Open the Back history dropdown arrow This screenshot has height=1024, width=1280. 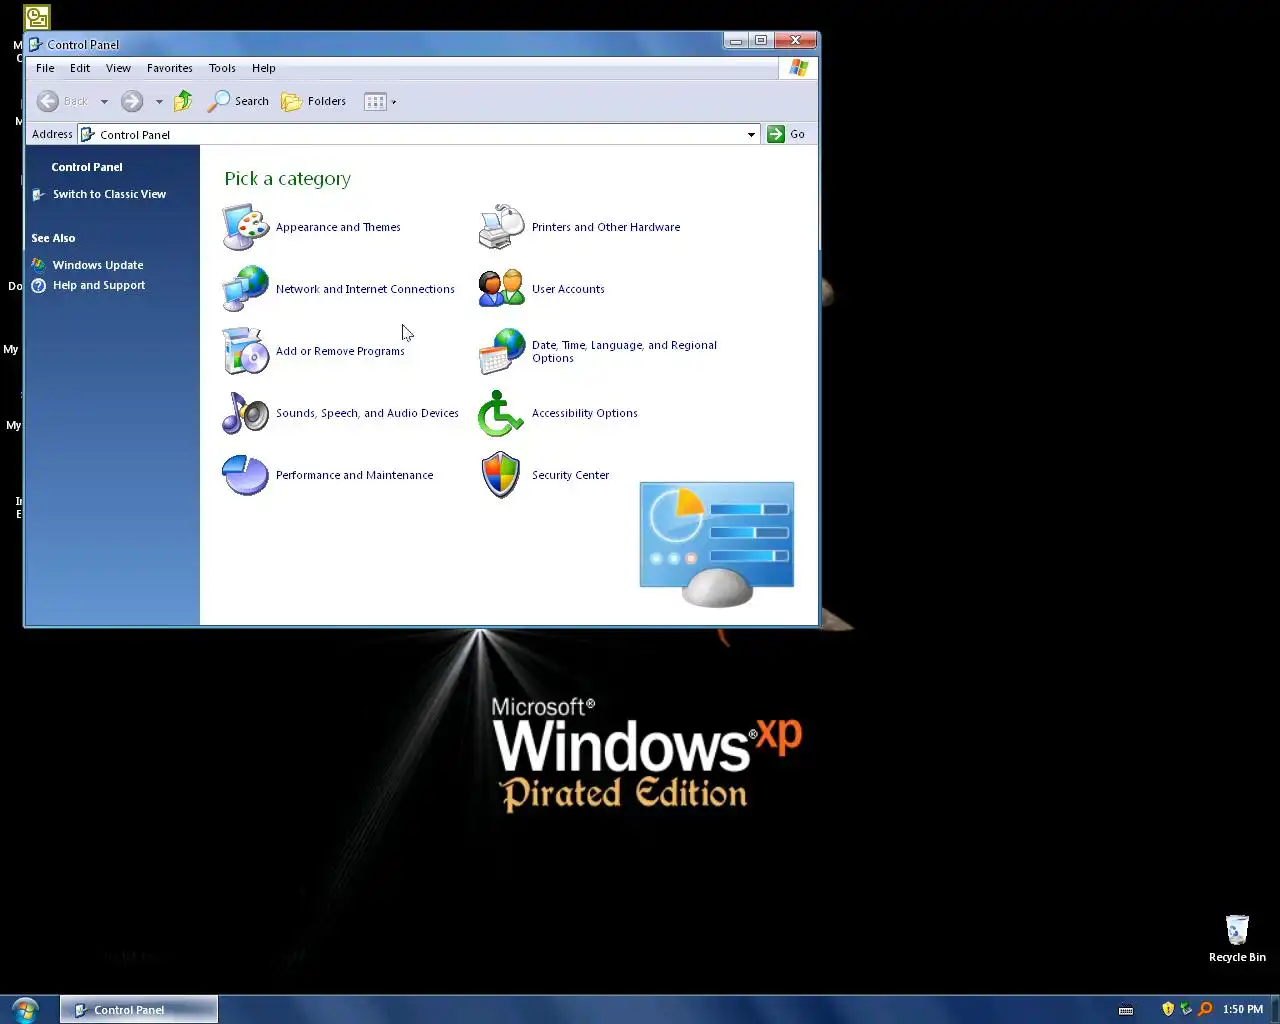click(104, 102)
